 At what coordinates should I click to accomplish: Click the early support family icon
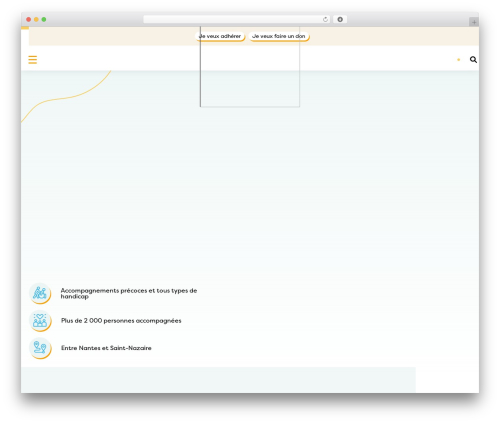click(x=40, y=293)
